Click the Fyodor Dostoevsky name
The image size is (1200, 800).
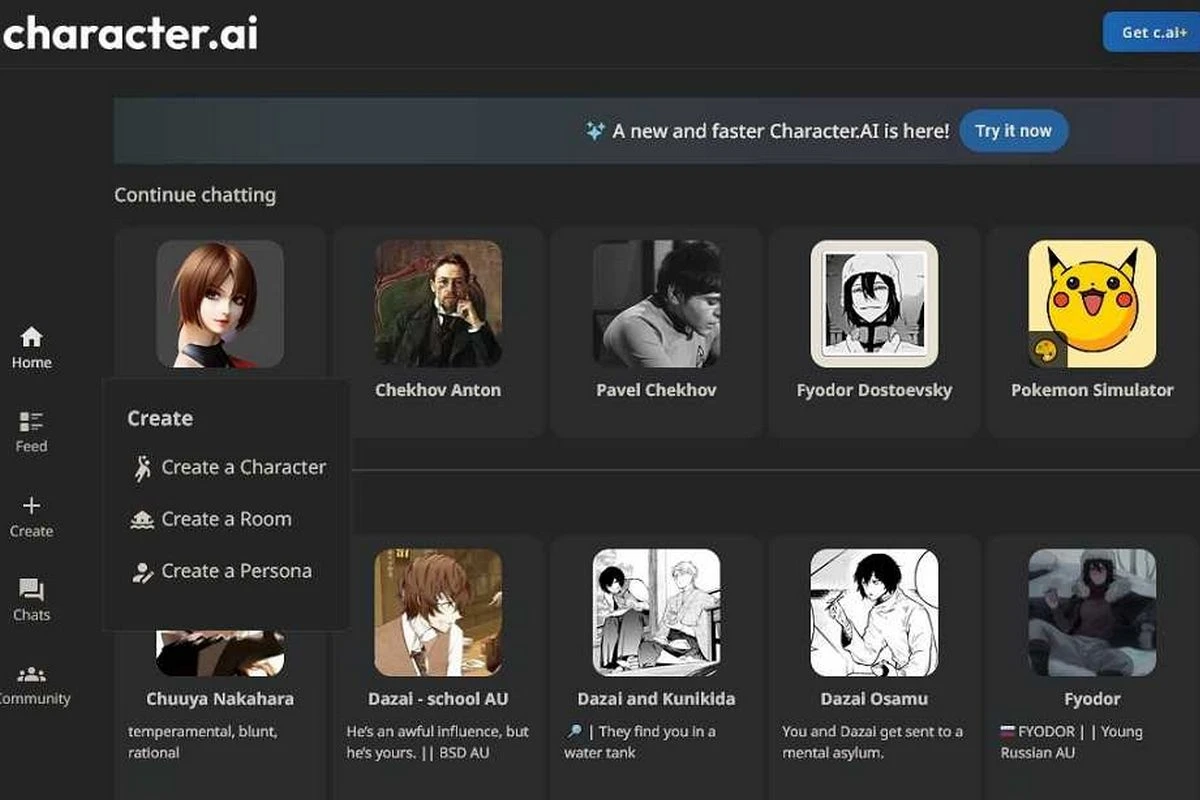[x=874, y=390]
